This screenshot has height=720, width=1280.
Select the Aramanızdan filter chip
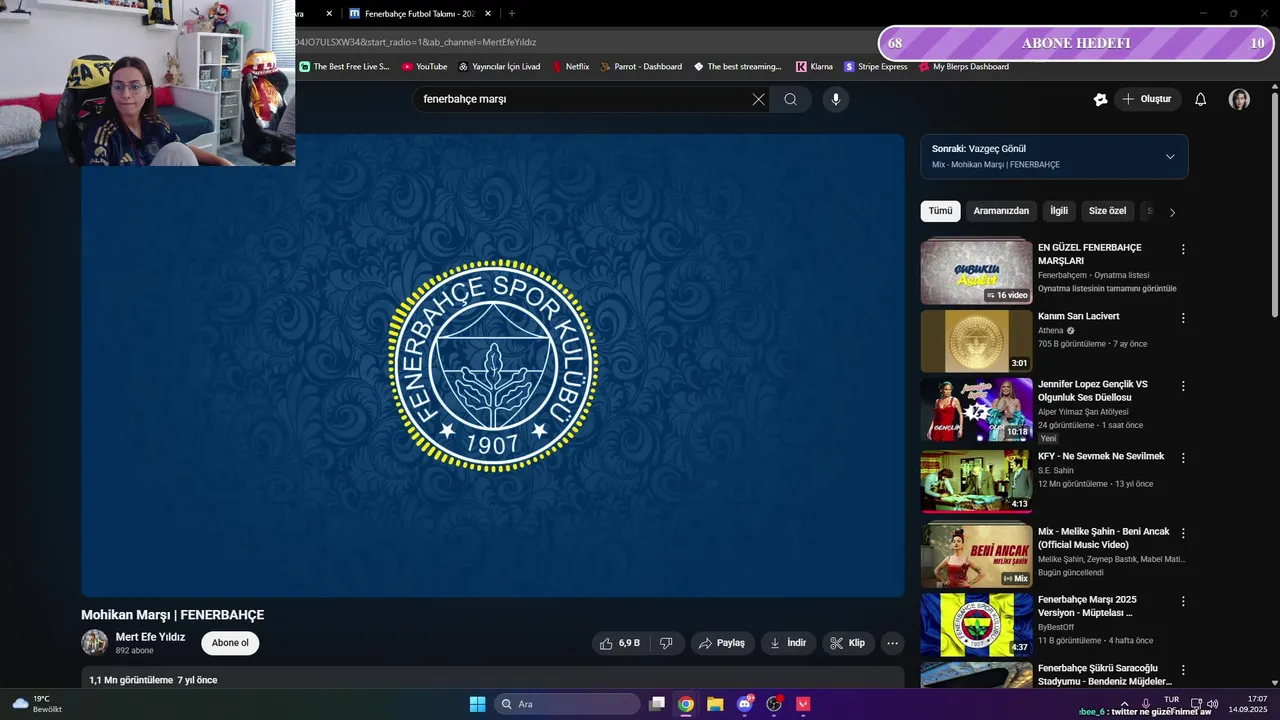tap(1001, 211)
